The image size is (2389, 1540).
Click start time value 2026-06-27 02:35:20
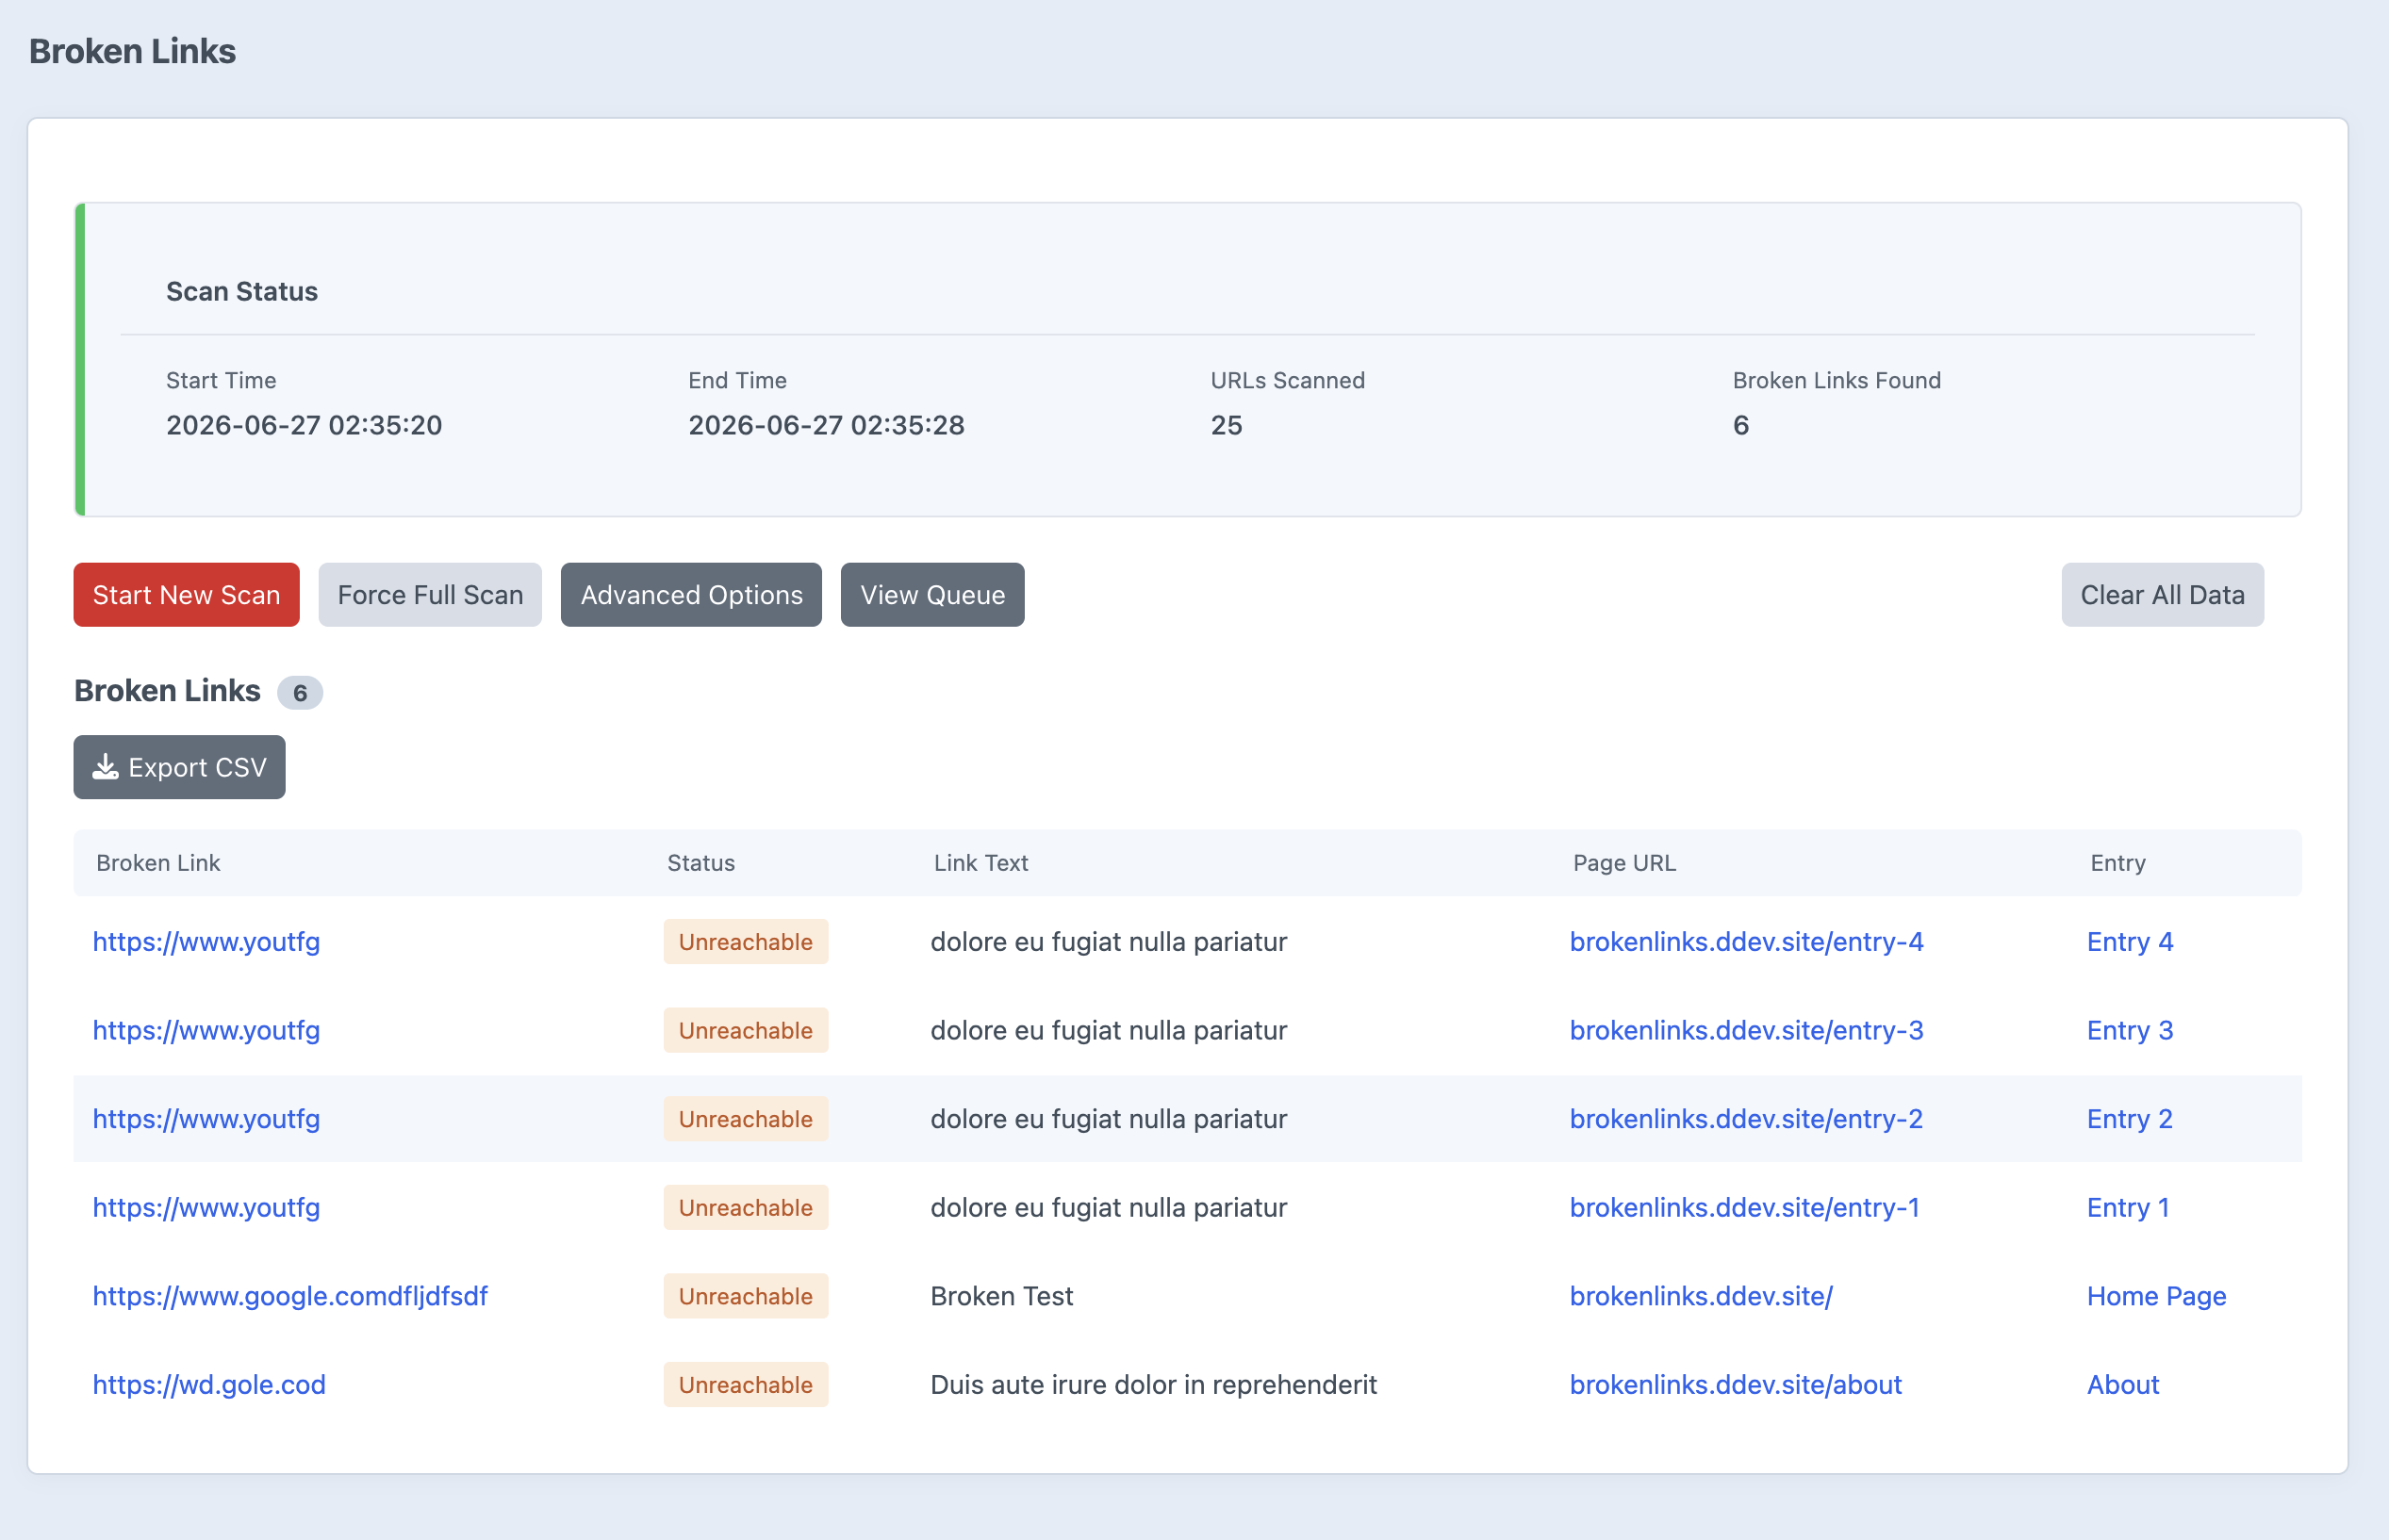[304, 425]
